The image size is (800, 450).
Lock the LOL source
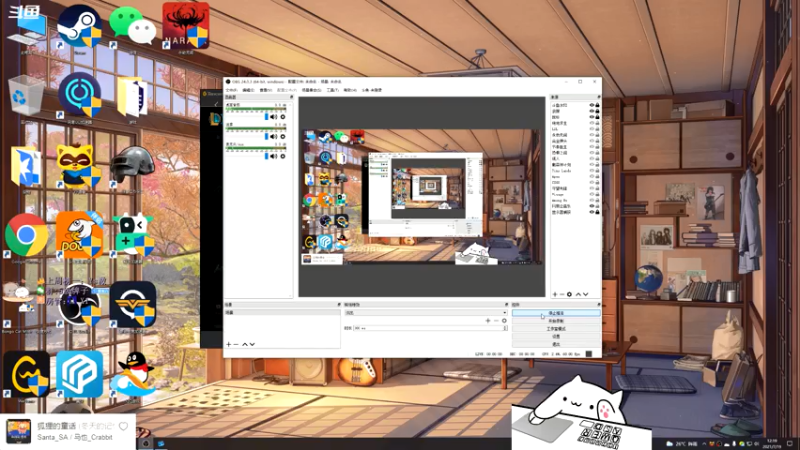(x=597, y=129)
